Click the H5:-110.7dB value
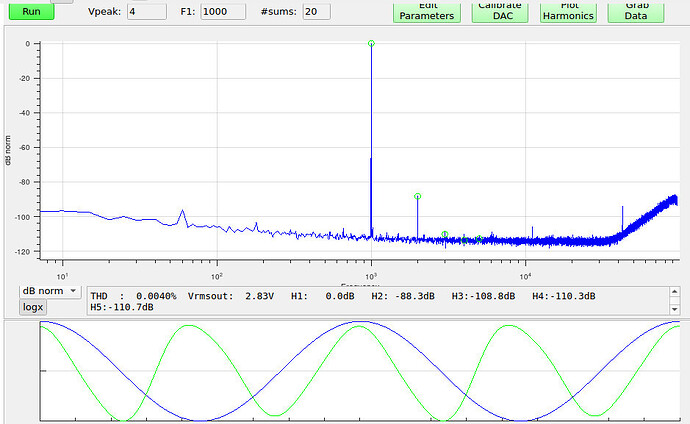This screenshot has height=424, width=690. [122, 307]
